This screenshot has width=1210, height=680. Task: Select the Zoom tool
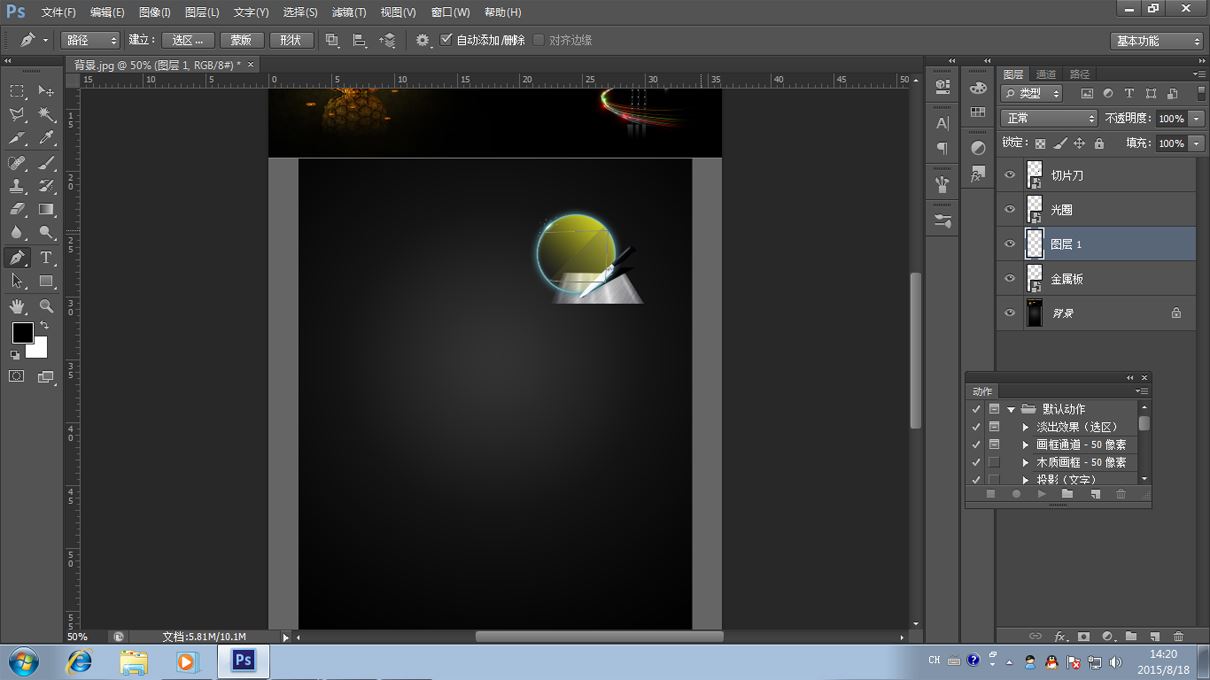pyautogui.click(x=46, y=306)
